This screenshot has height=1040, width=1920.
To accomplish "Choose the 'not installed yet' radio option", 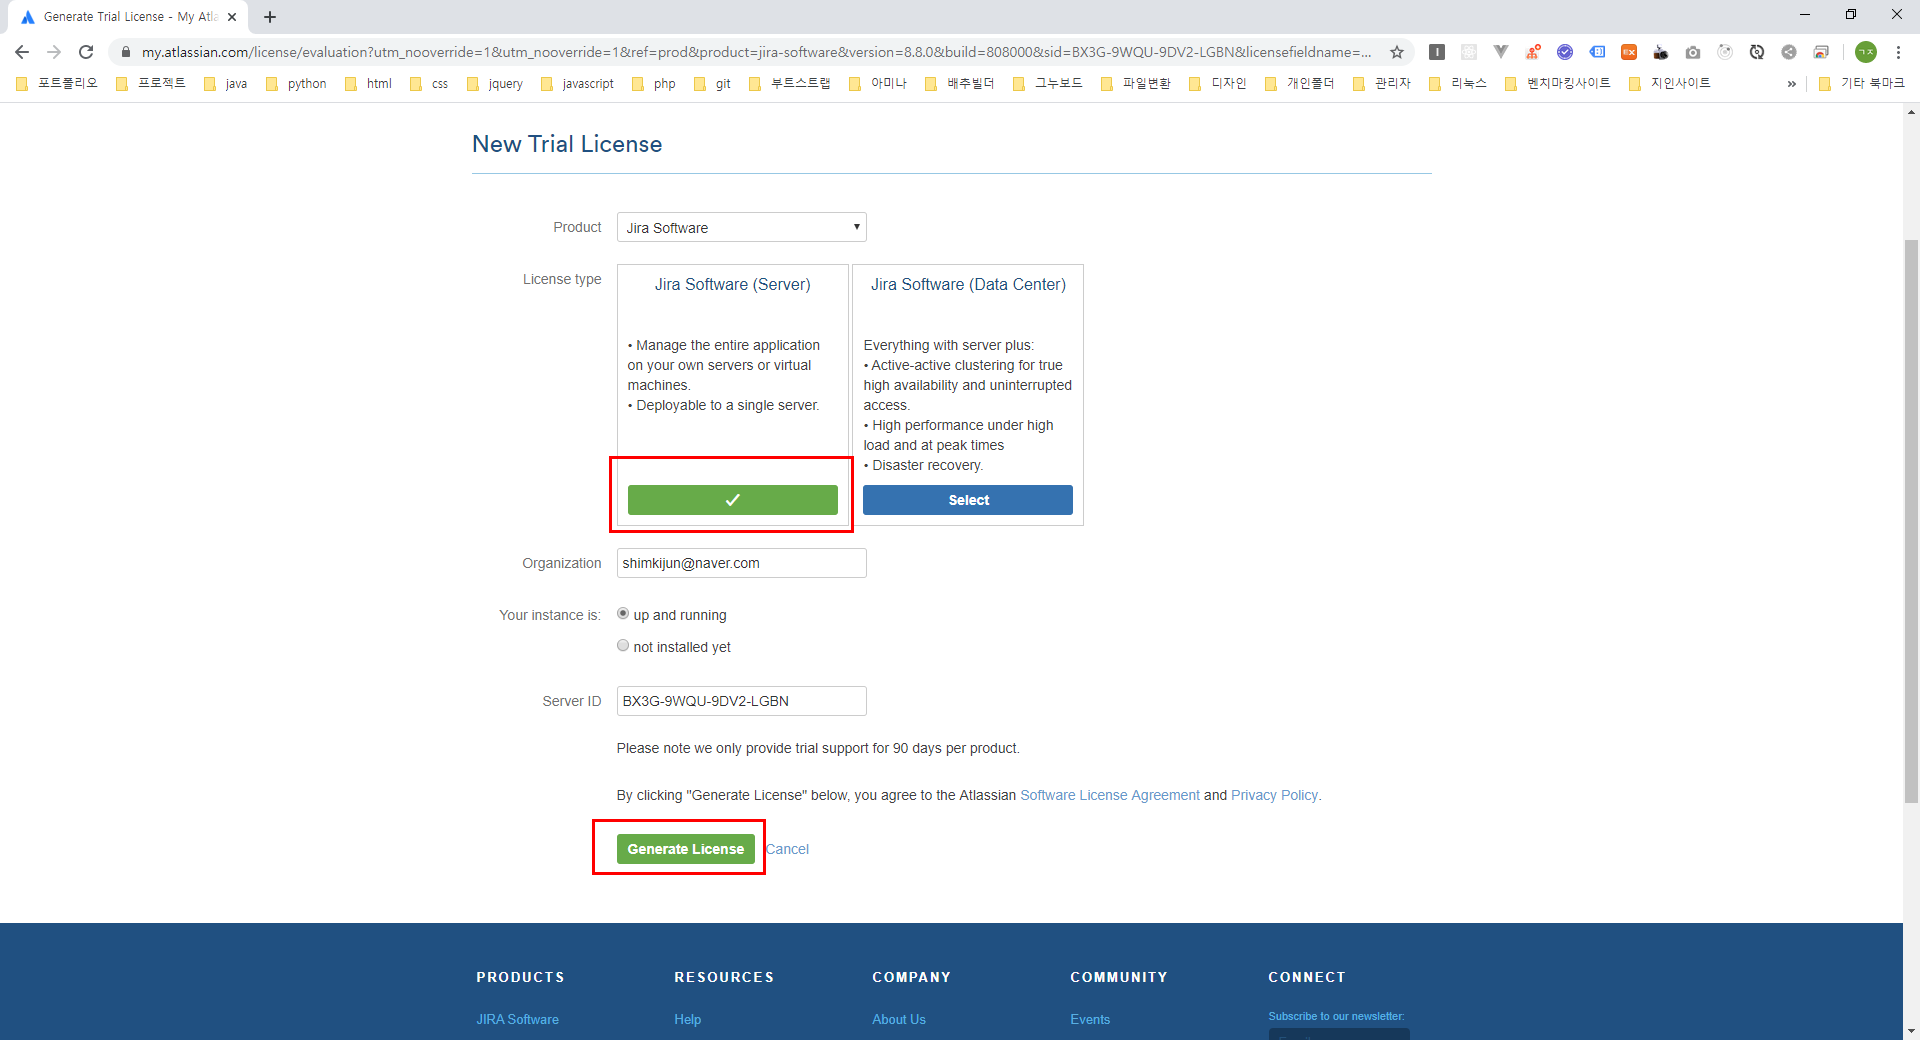I will coord(623,646).
